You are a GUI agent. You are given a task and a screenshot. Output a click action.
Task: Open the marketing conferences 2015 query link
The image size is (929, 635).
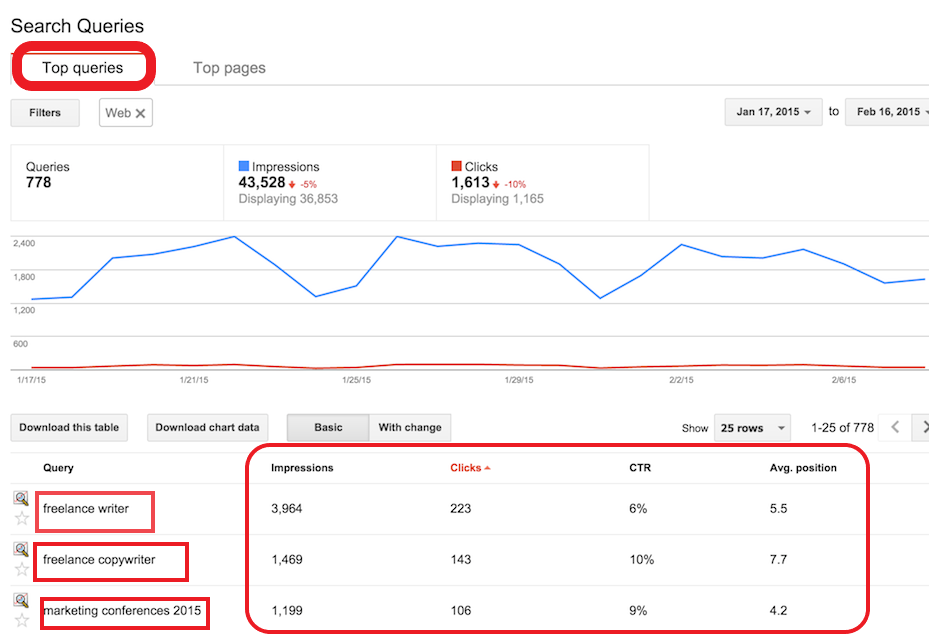(x=123, y=611)
